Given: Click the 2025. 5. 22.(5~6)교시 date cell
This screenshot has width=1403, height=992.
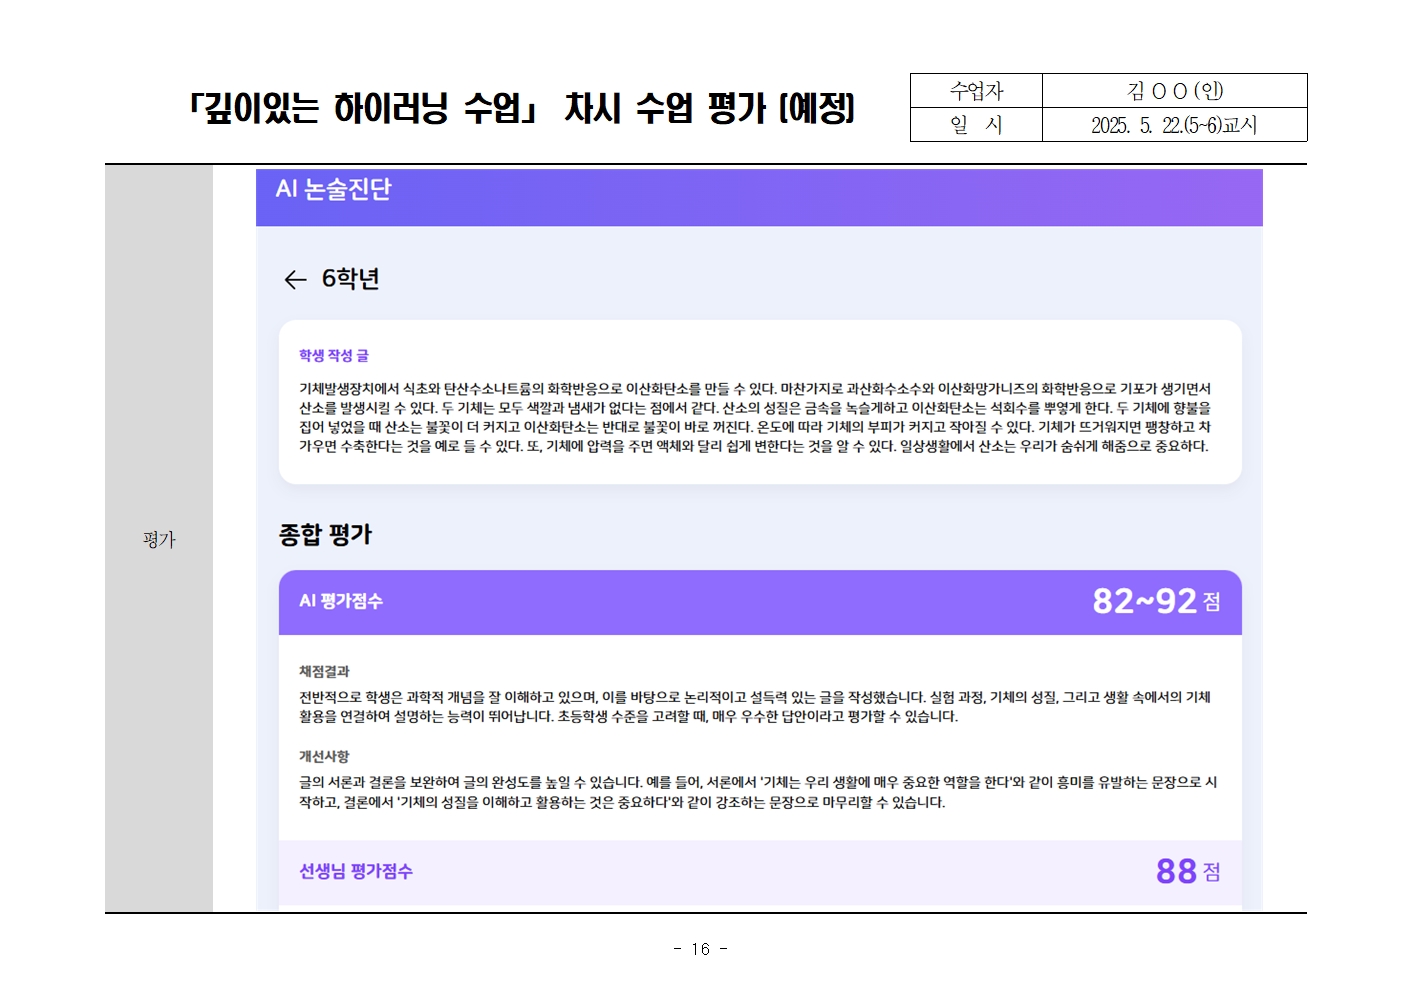Looking at the screenshot, I should click(1175, 125).
